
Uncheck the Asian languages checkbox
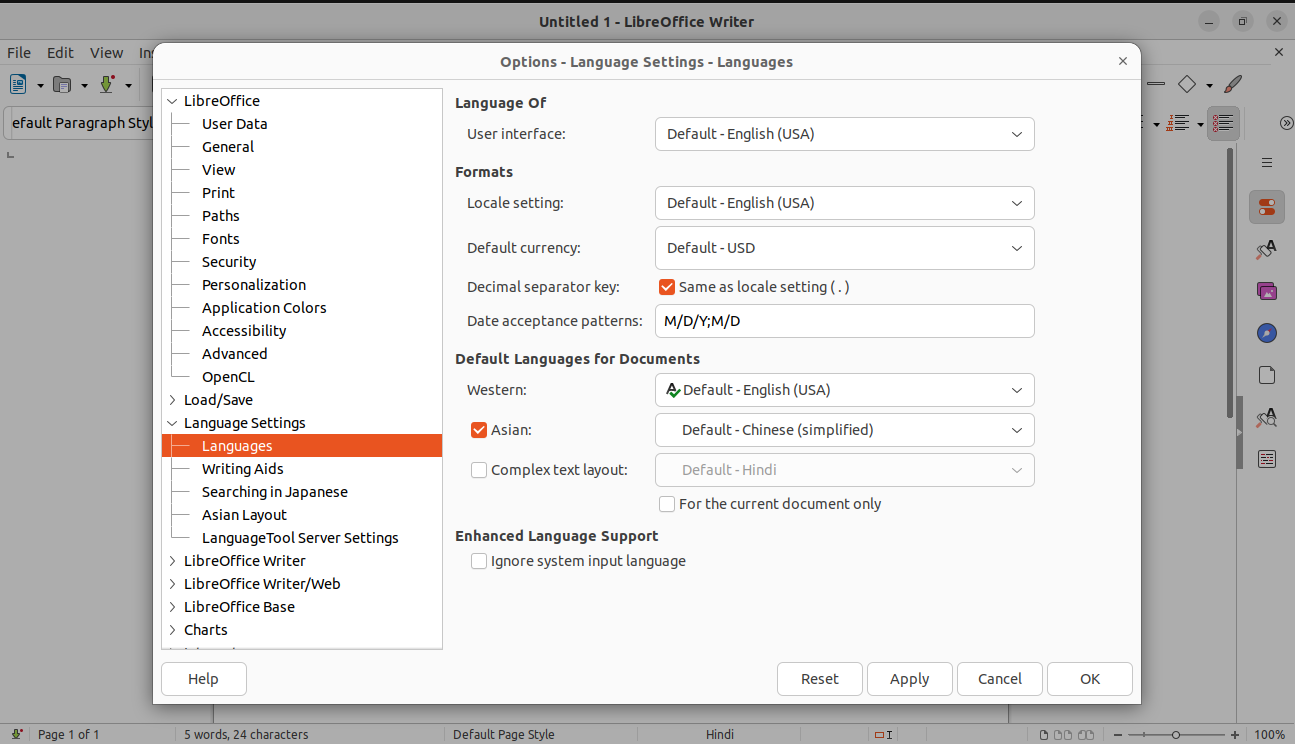pyautogui.click(x=479, y=430)
